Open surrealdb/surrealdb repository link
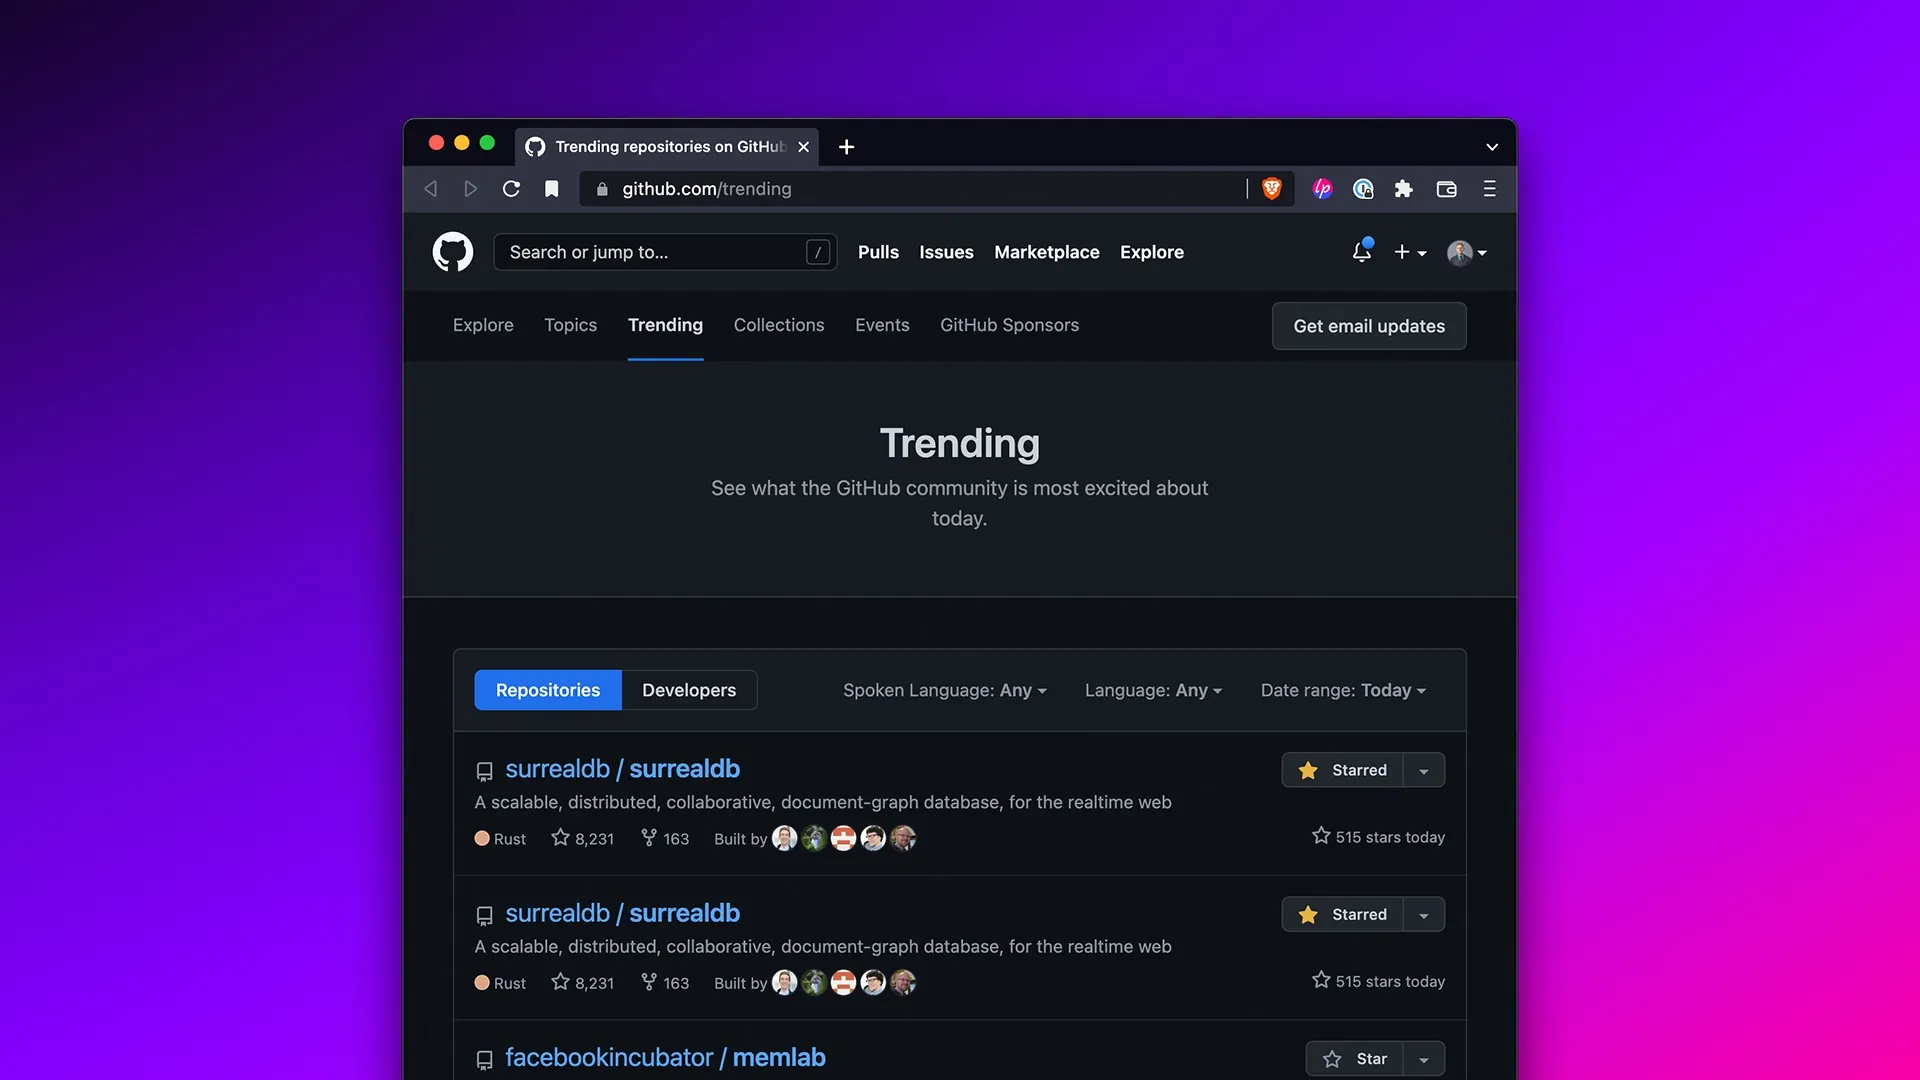The width and height of the screenshot is (1920, 1080). point(621,767)
